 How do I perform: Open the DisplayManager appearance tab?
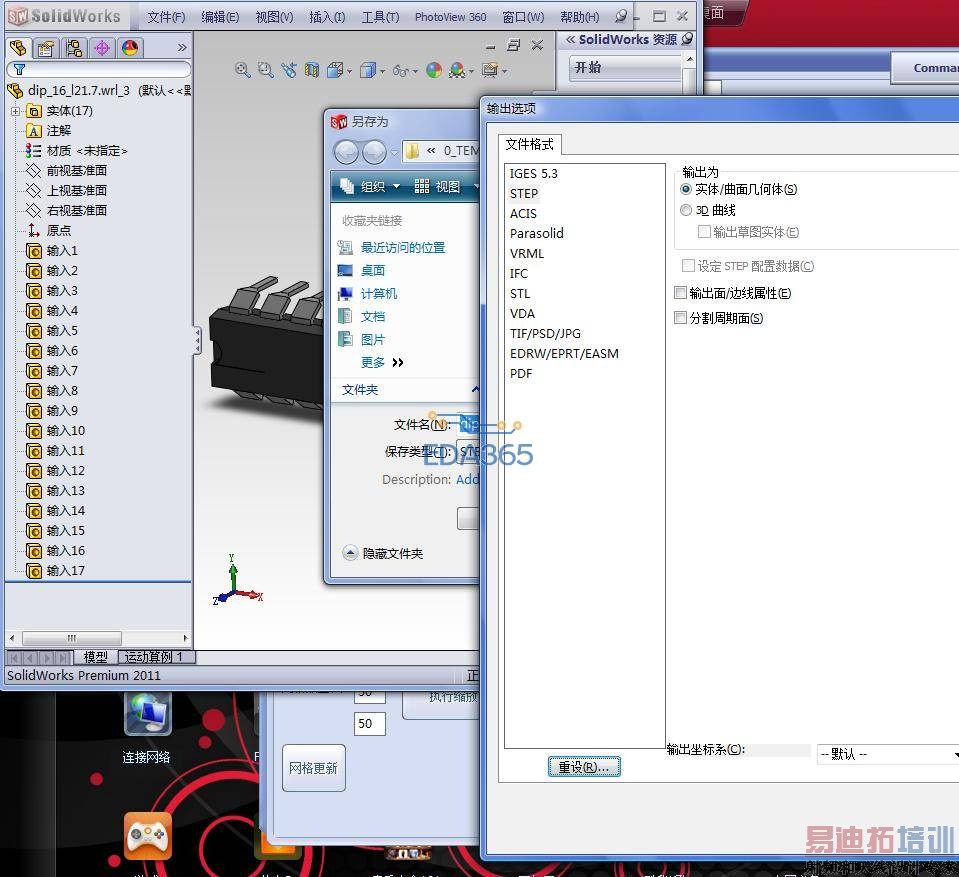click(x=130, y=48)
